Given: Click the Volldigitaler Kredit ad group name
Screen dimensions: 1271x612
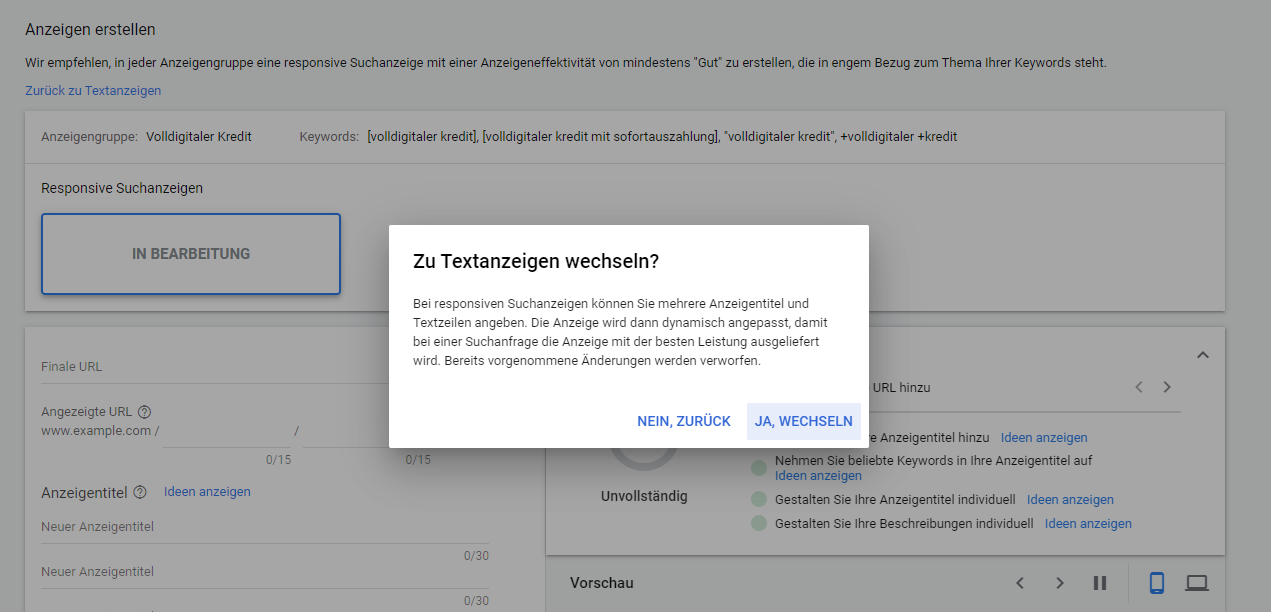Looking at the screenshot, I should point(199,137).
